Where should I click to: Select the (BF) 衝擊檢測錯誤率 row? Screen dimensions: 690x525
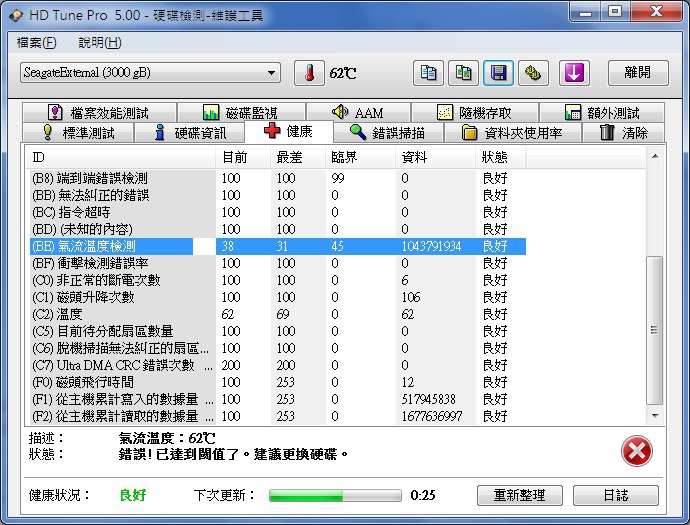[x=276, y=263]
